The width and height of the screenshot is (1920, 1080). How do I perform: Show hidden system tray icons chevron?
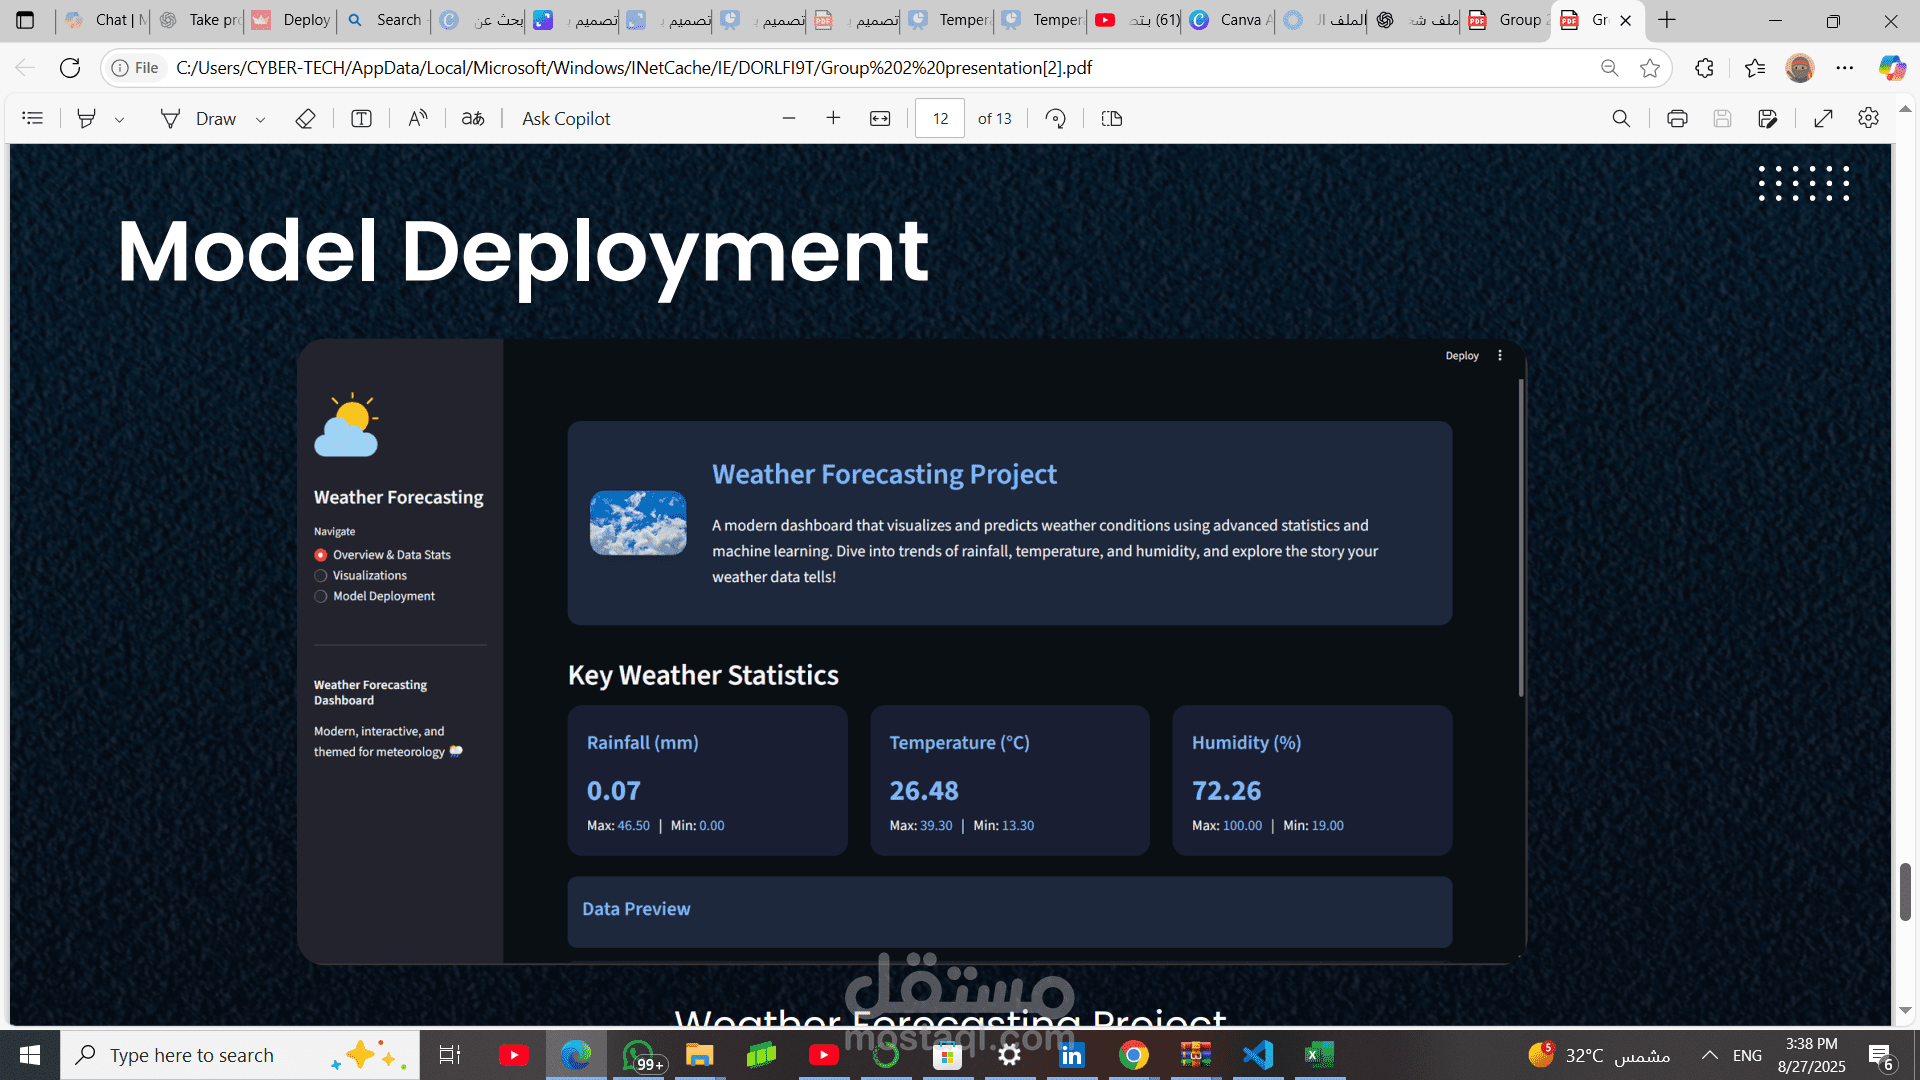[1710, 1055]
